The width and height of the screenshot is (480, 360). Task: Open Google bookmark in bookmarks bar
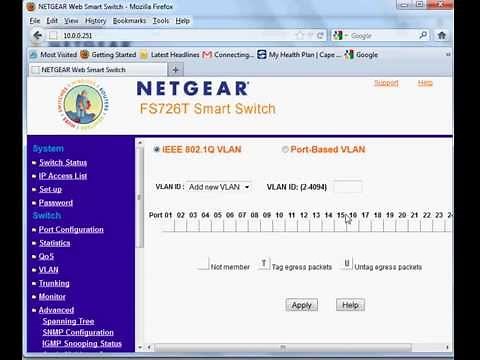point(361,55)
